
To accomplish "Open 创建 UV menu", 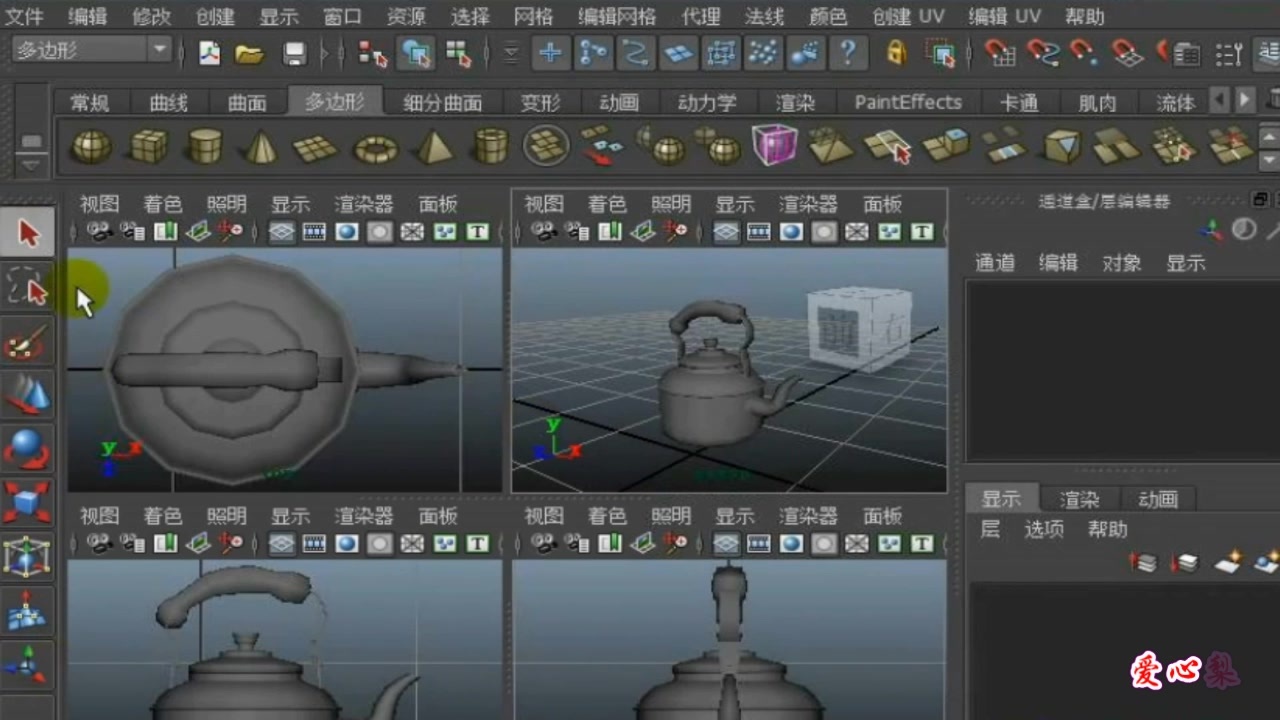I will pos(908,17).
